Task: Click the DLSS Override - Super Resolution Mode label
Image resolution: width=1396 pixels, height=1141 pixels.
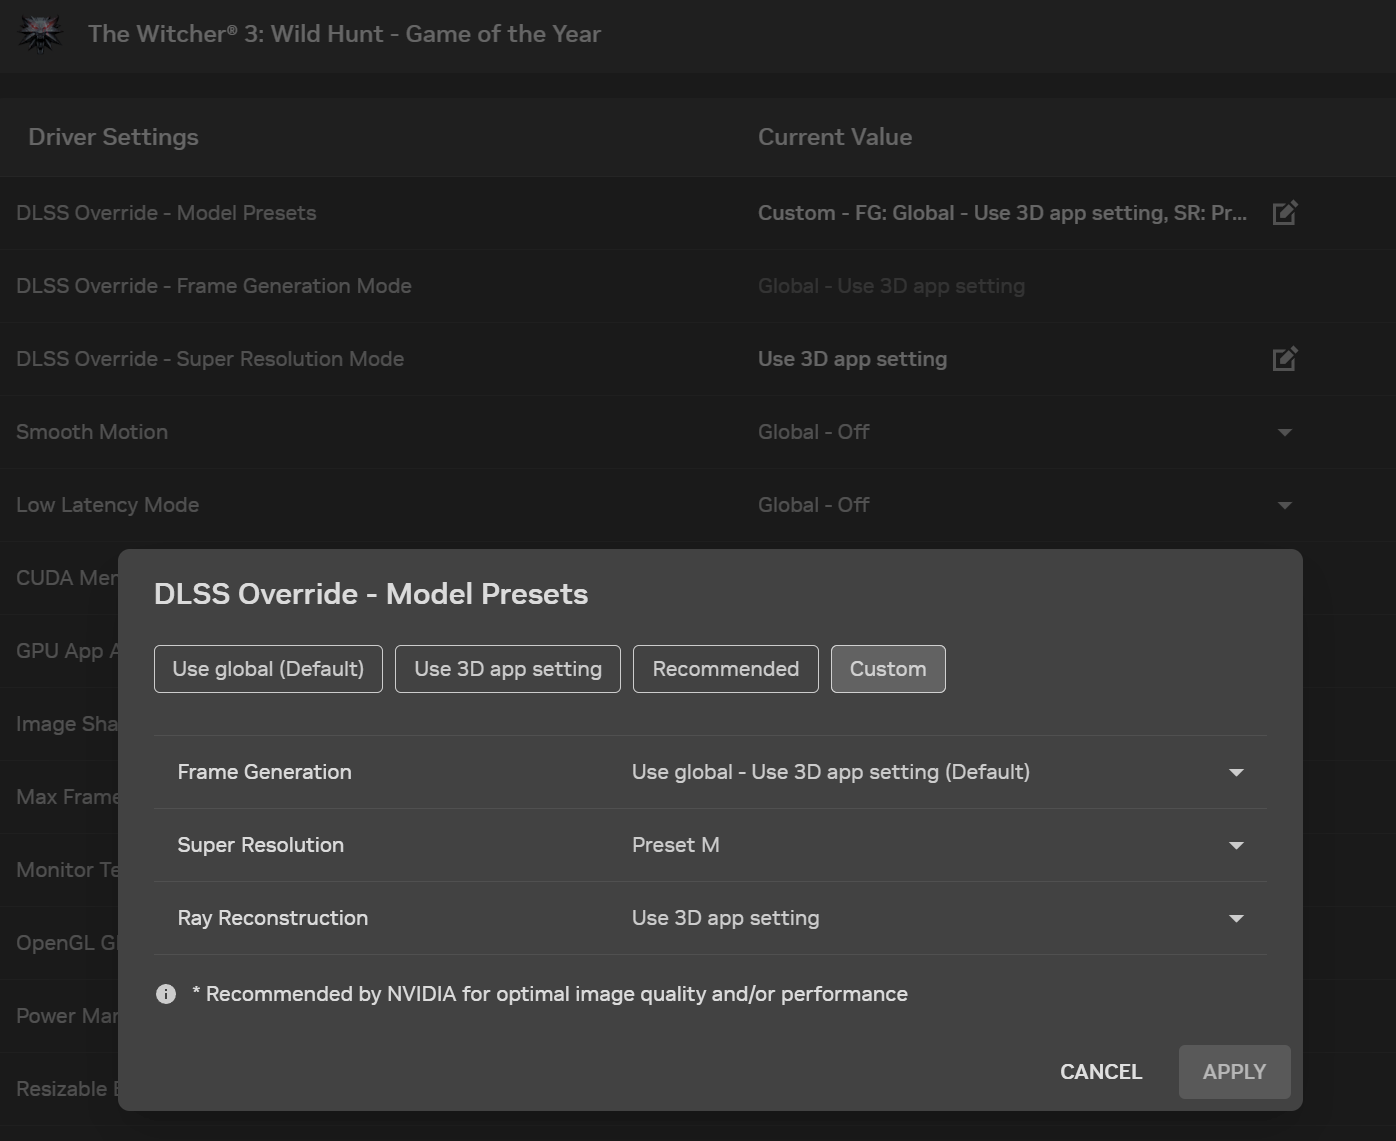Action: coord(210,359)
